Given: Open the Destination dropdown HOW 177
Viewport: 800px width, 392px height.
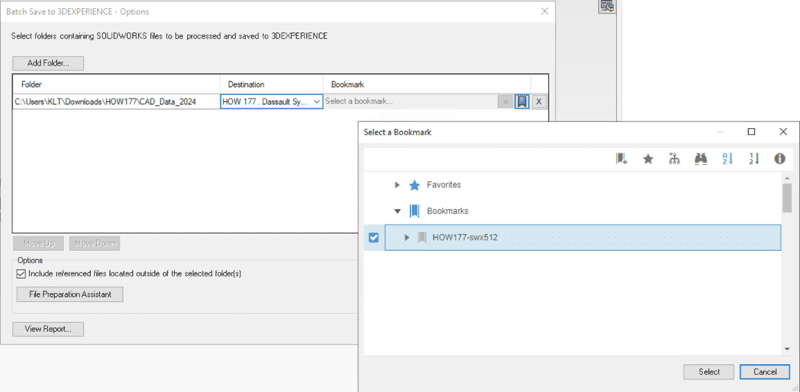Looking at the screenshot, I should (271, 102).
